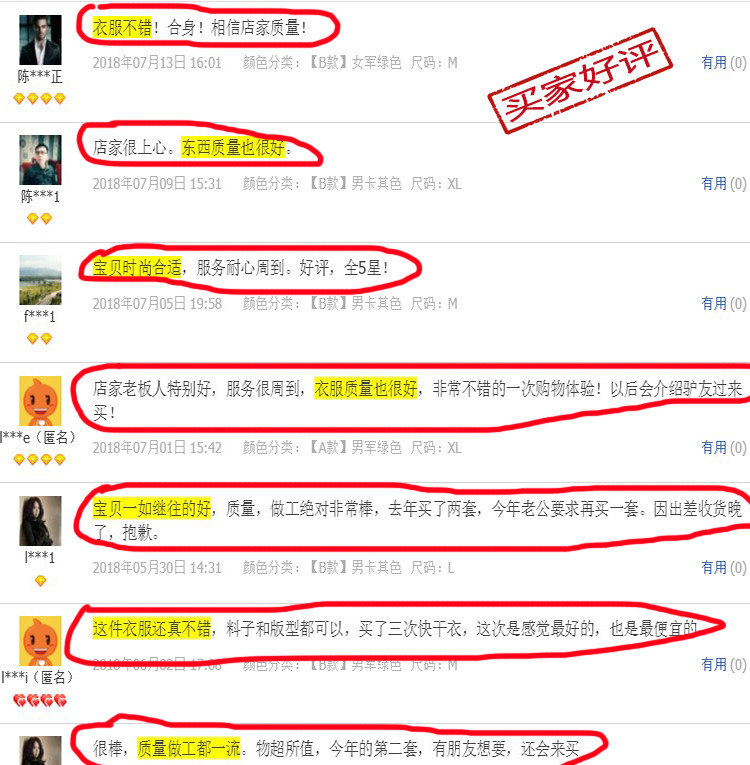This screenshot has width=750, height=765.
Task: Click the orange mascot avatar of l***e（匿名）
Action: click(40, 401)
